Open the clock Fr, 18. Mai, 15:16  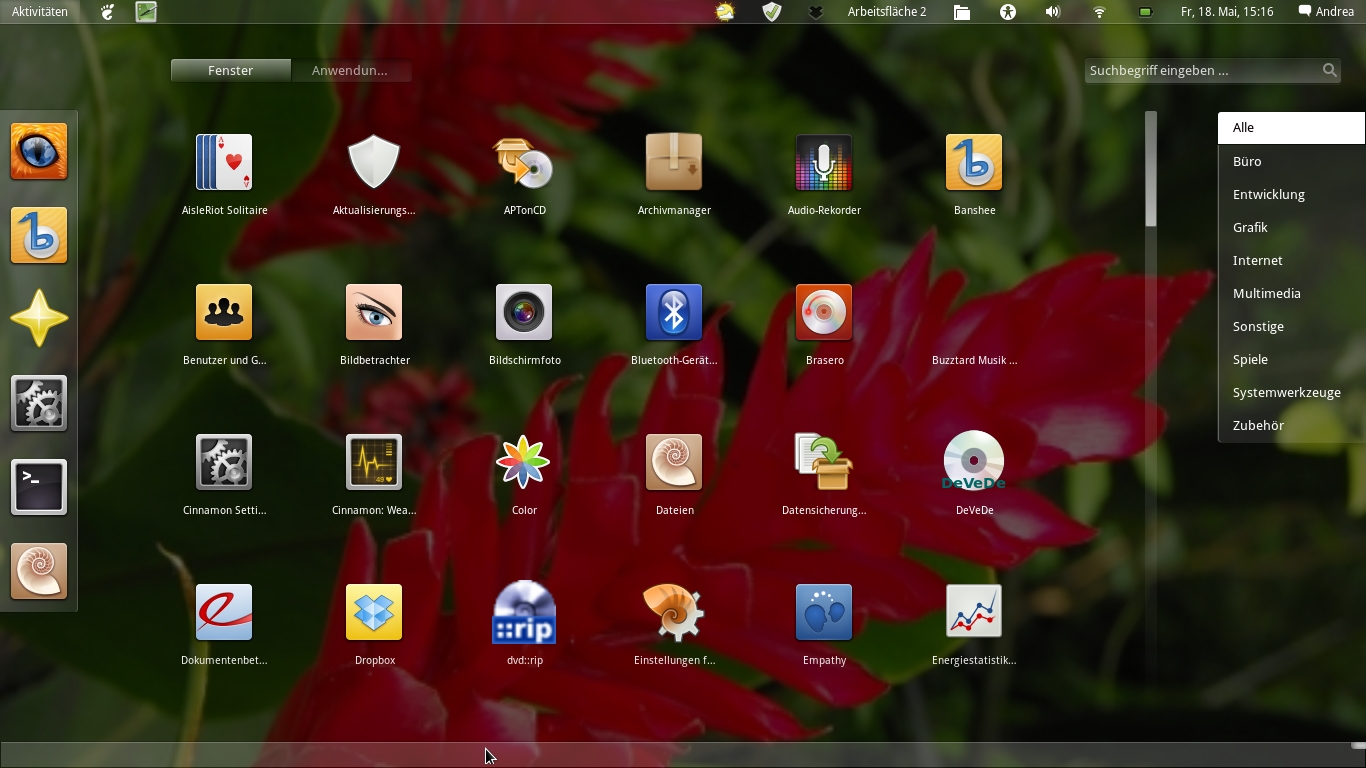point(1227,12)
